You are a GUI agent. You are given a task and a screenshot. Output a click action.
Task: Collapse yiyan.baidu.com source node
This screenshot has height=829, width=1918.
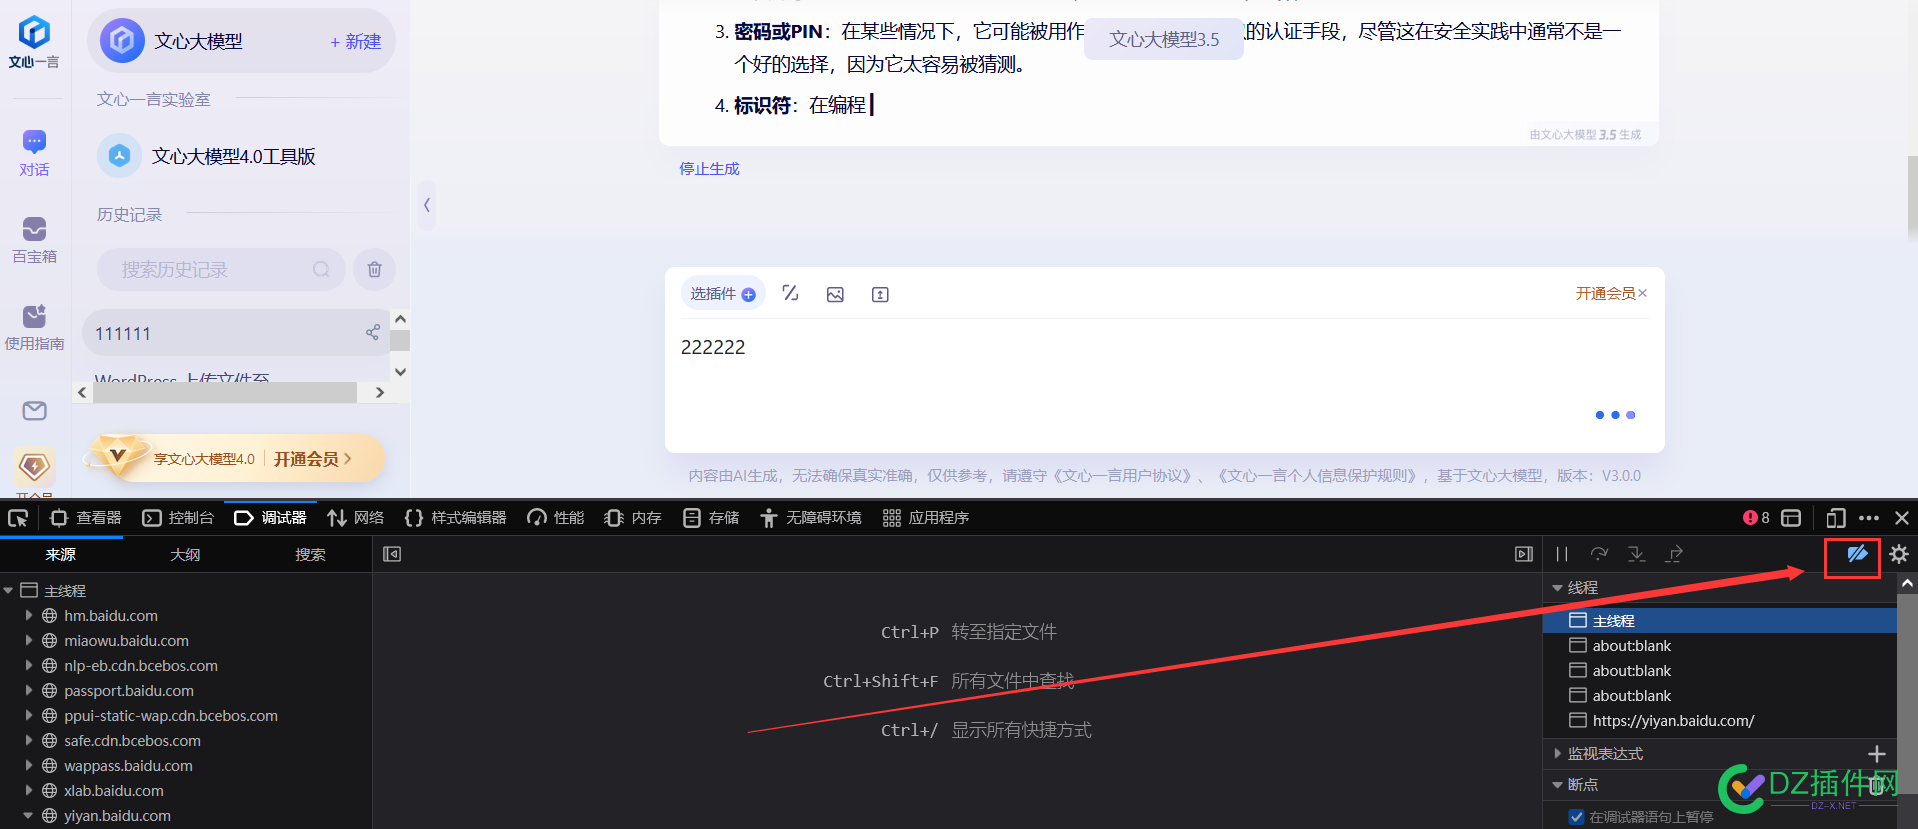pos(28,816)
